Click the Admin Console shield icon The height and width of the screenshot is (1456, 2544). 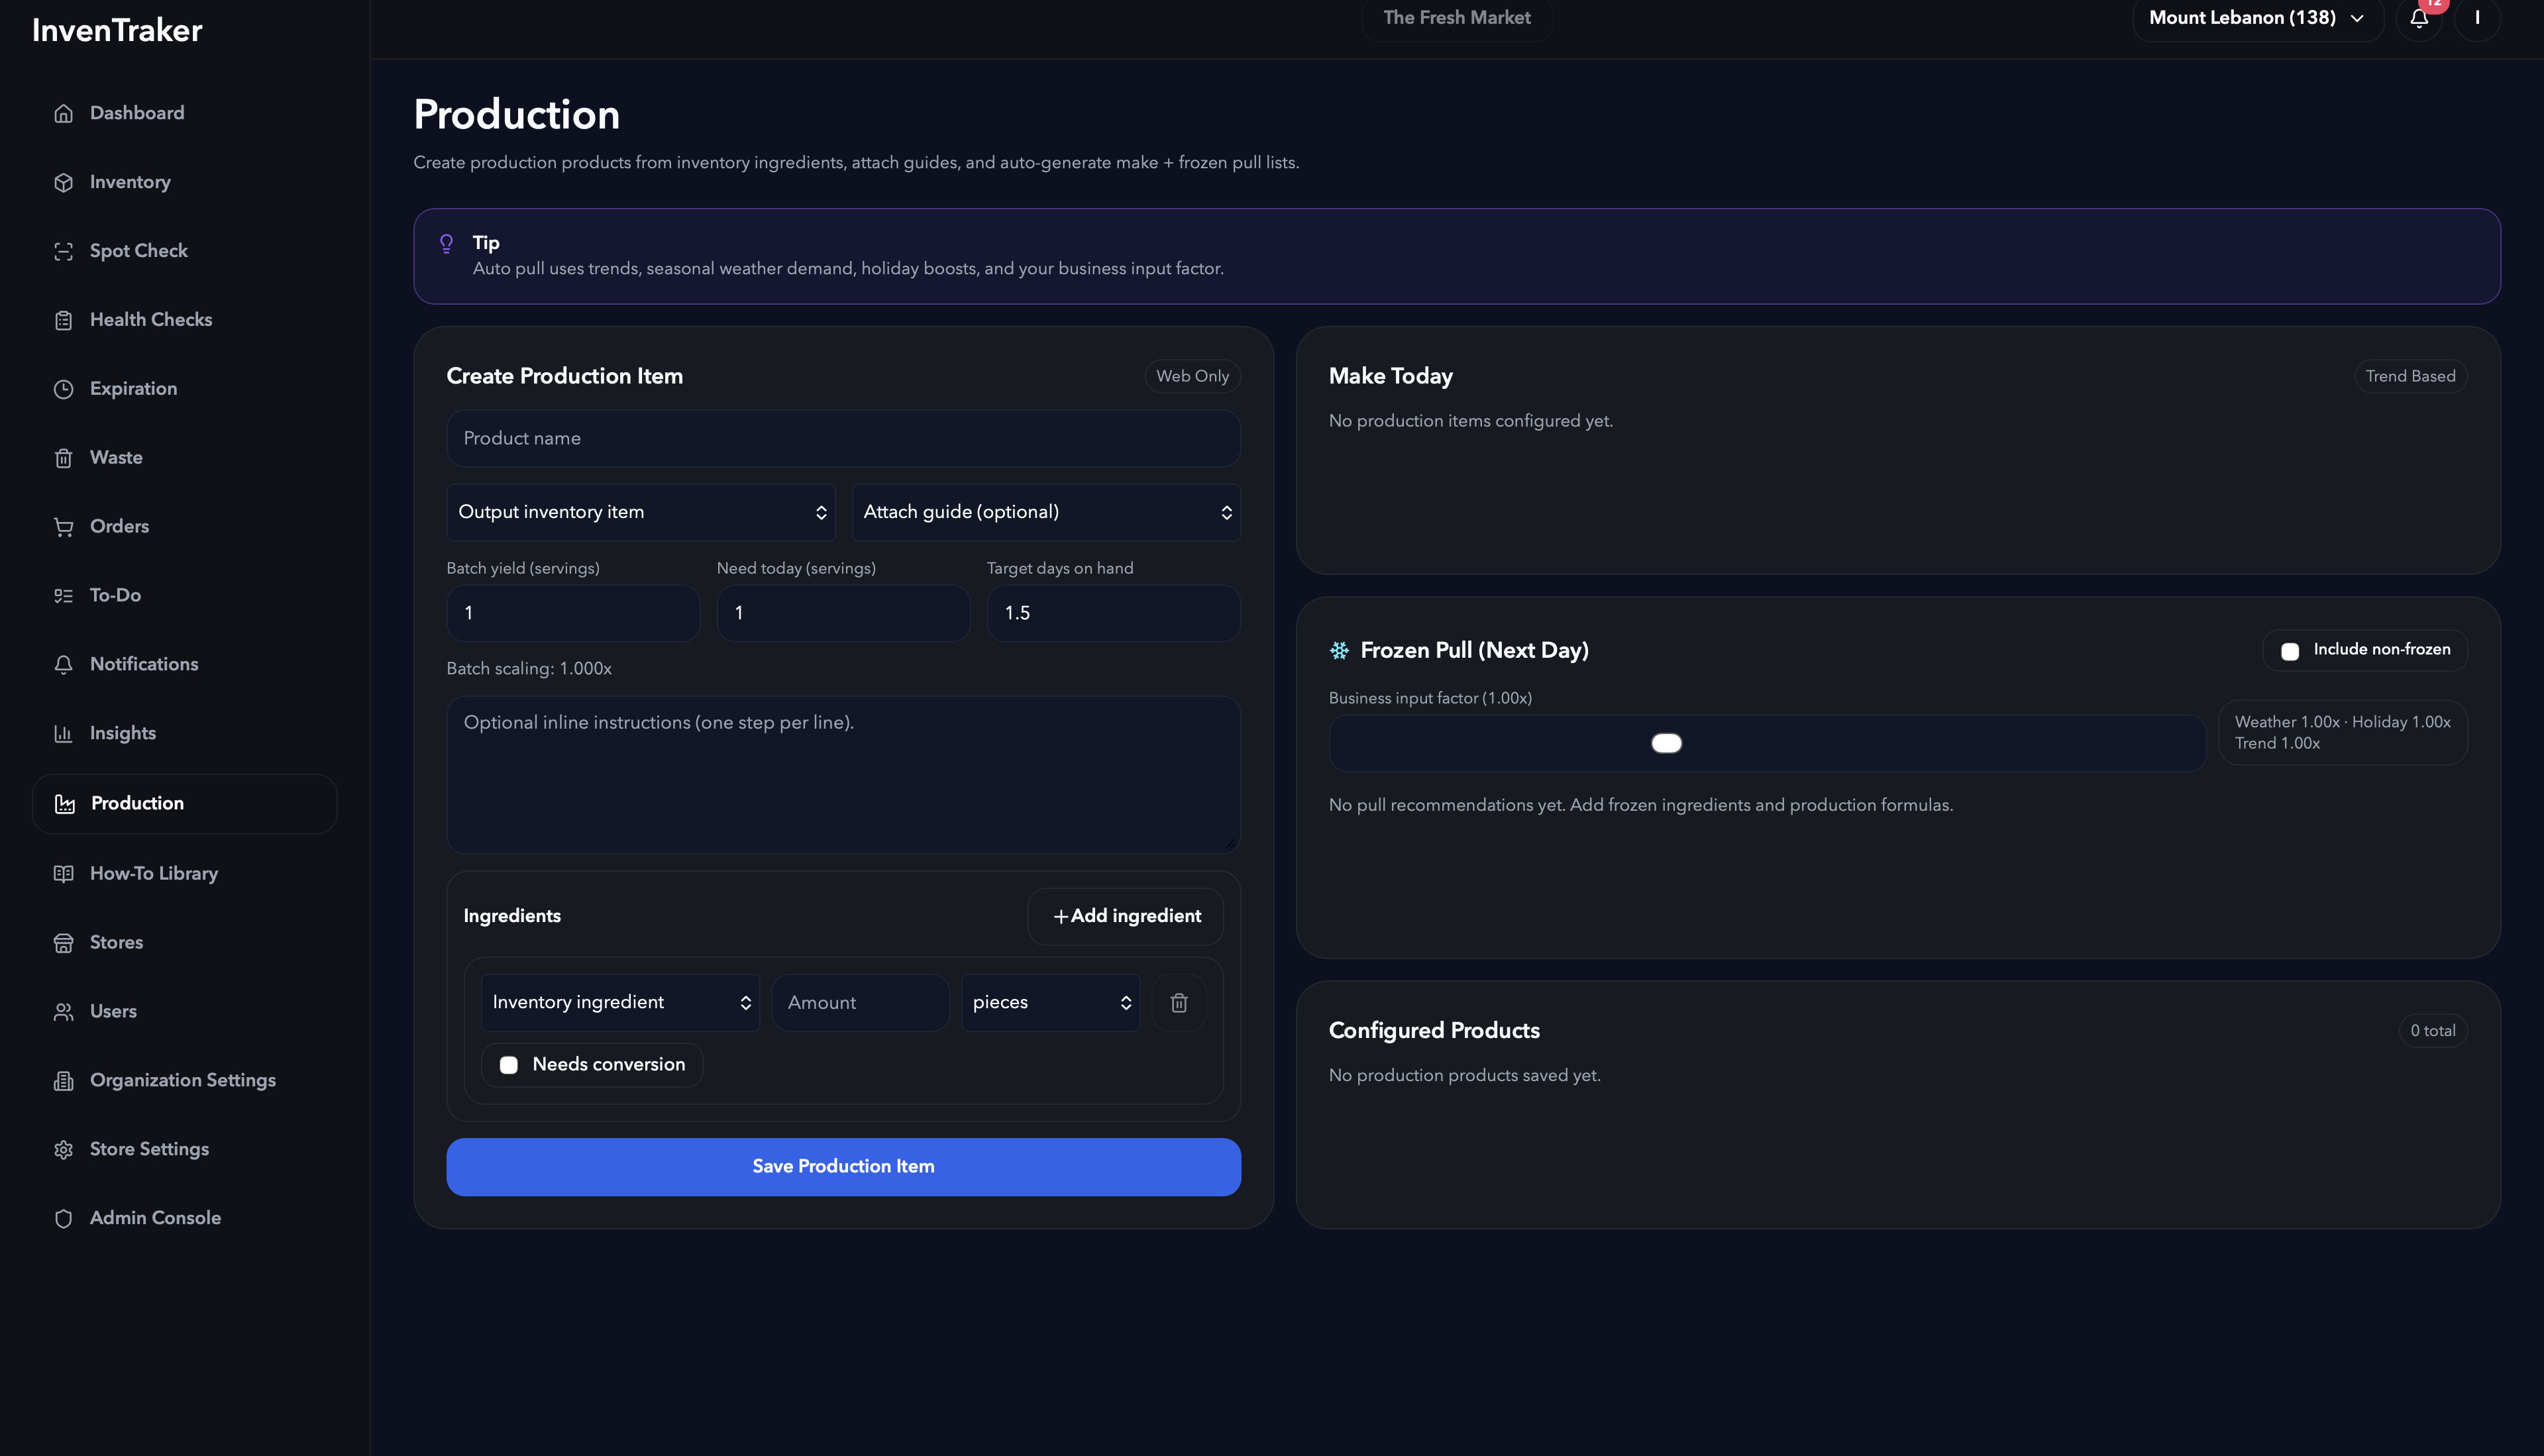click(x=63, y=1219)
